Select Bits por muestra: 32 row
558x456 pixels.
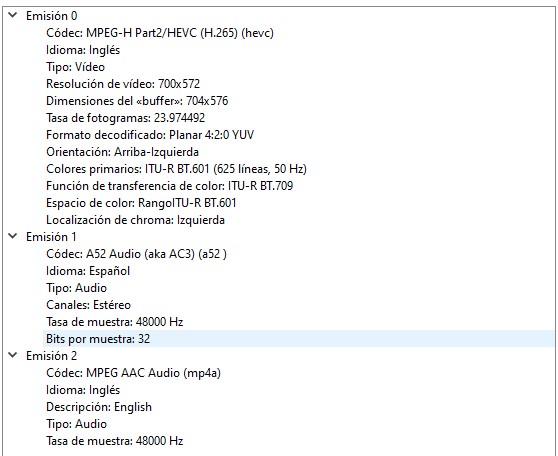click(298, 339)
